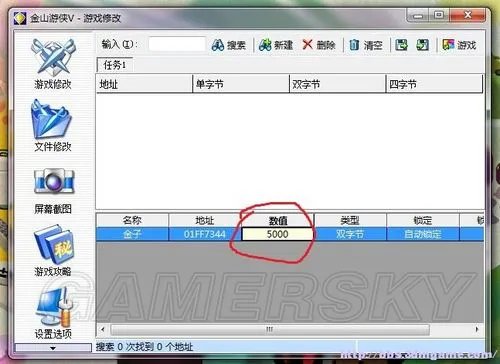Click the 游戏 toolbar button
The width and height of the screenshot is (500, 364).
[459, 45]
